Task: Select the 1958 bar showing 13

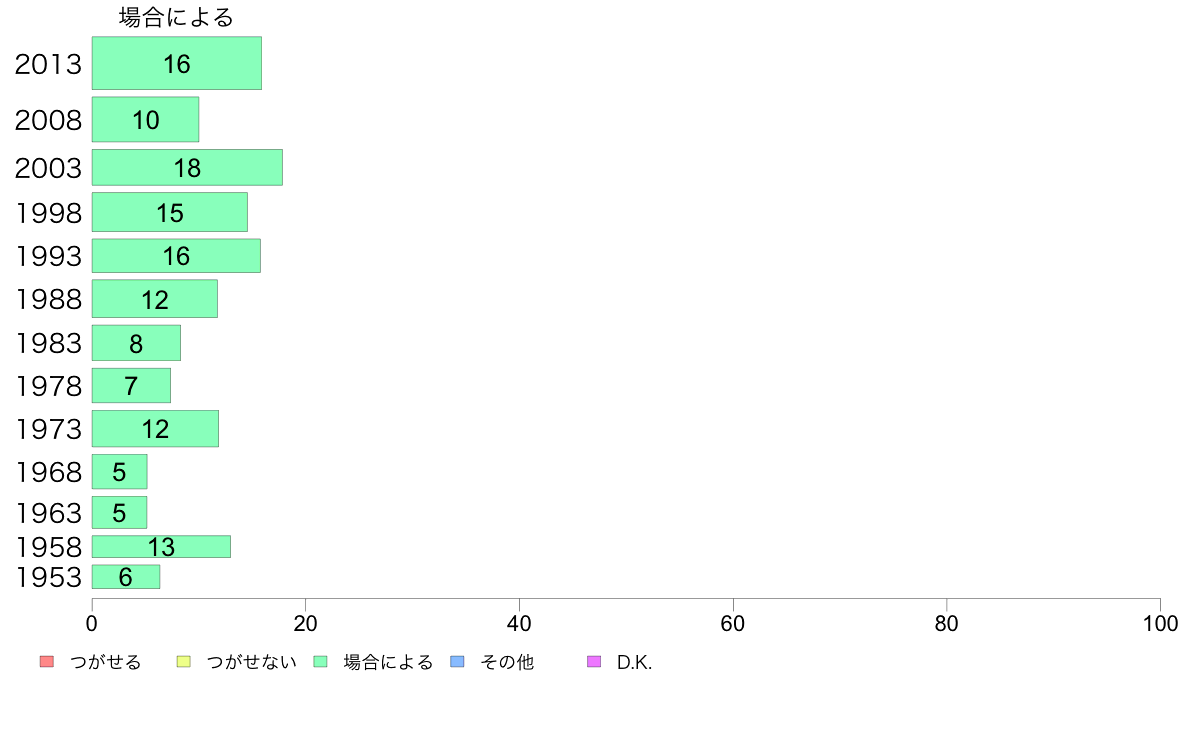Action: (161, 547)
